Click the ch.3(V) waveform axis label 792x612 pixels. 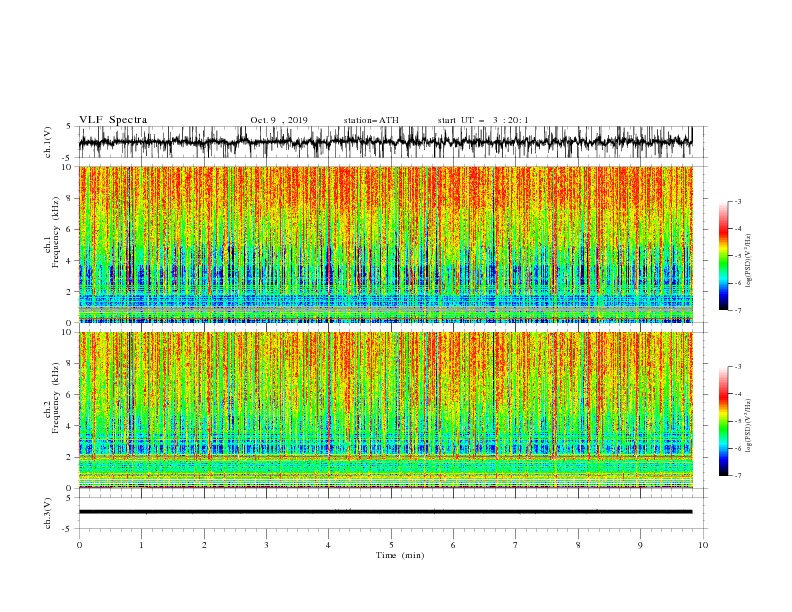48,513
